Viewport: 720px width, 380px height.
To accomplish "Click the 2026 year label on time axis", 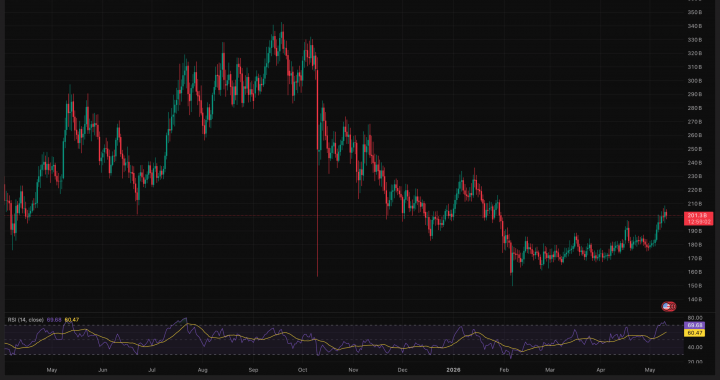I will click(452, 369).
